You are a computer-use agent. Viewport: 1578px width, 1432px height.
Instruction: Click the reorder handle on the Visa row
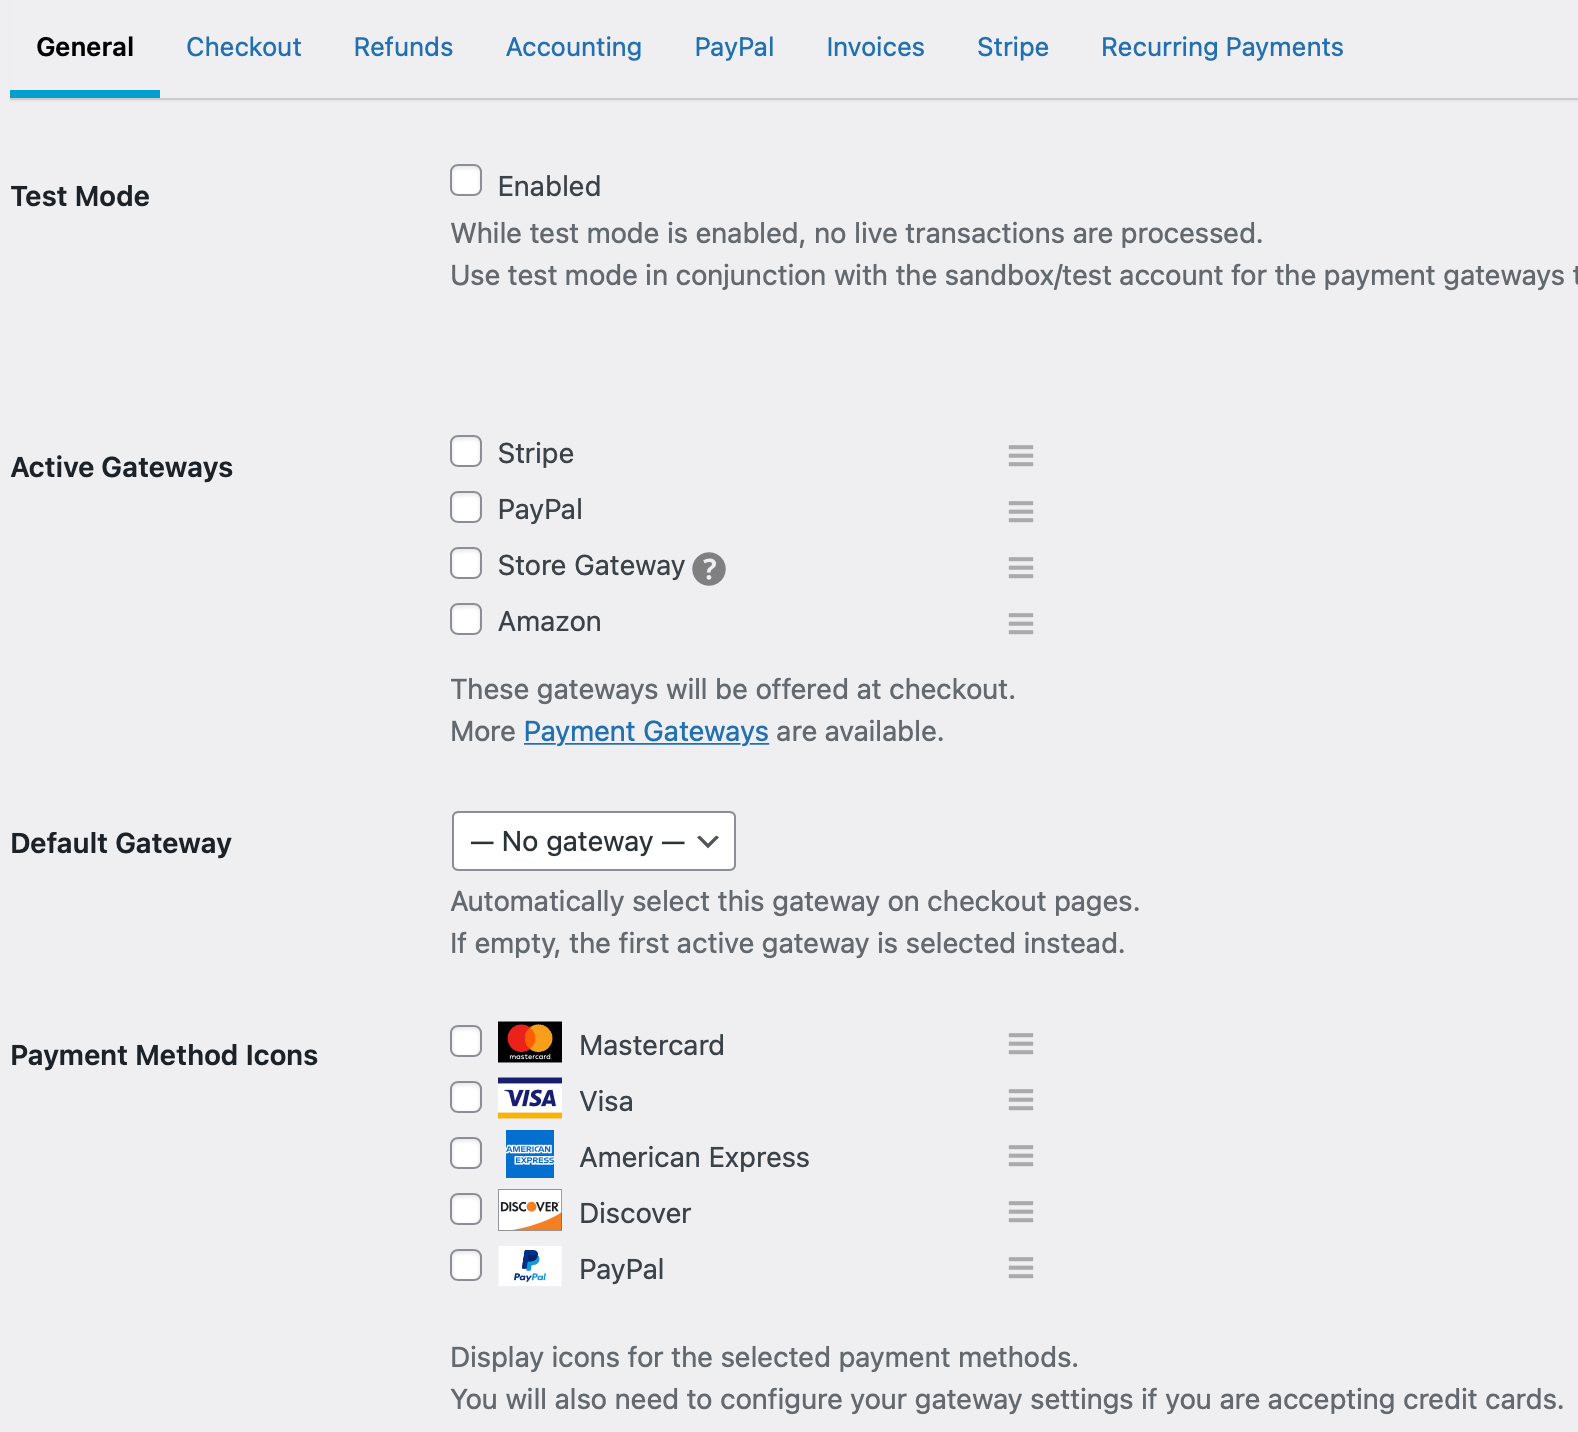[x=1020, y=1099]
